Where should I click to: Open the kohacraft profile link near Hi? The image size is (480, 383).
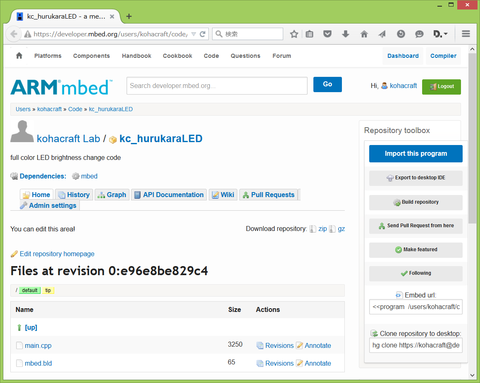click(x=403, y=86)
